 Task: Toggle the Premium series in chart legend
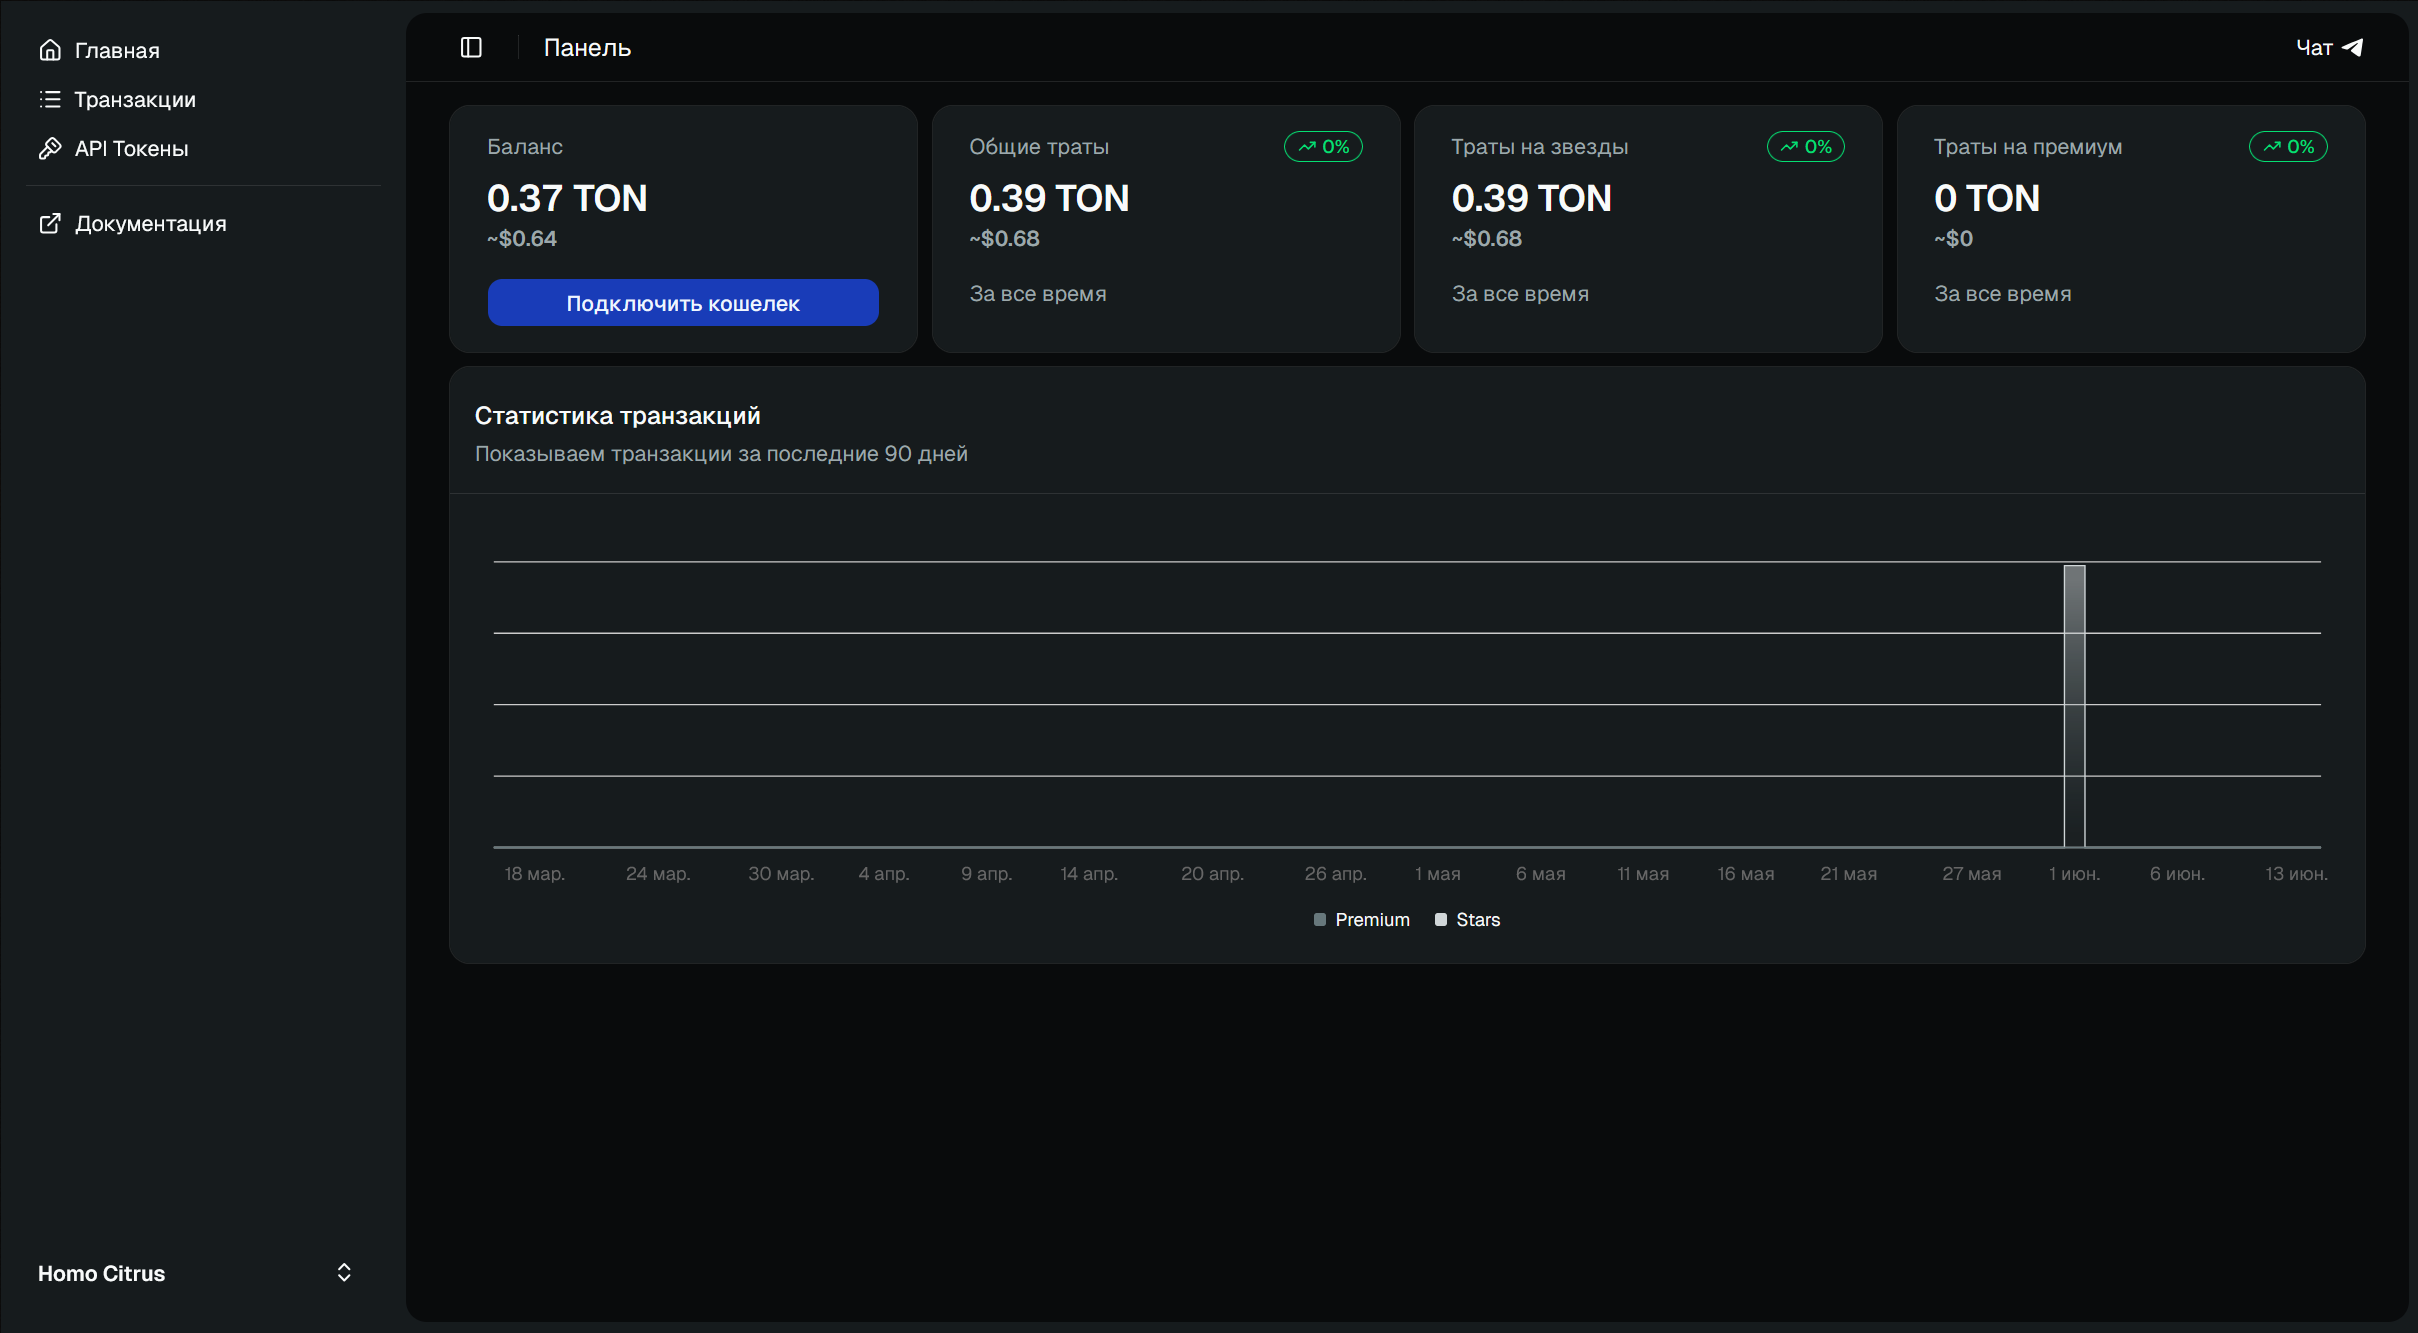[1361, 919]
